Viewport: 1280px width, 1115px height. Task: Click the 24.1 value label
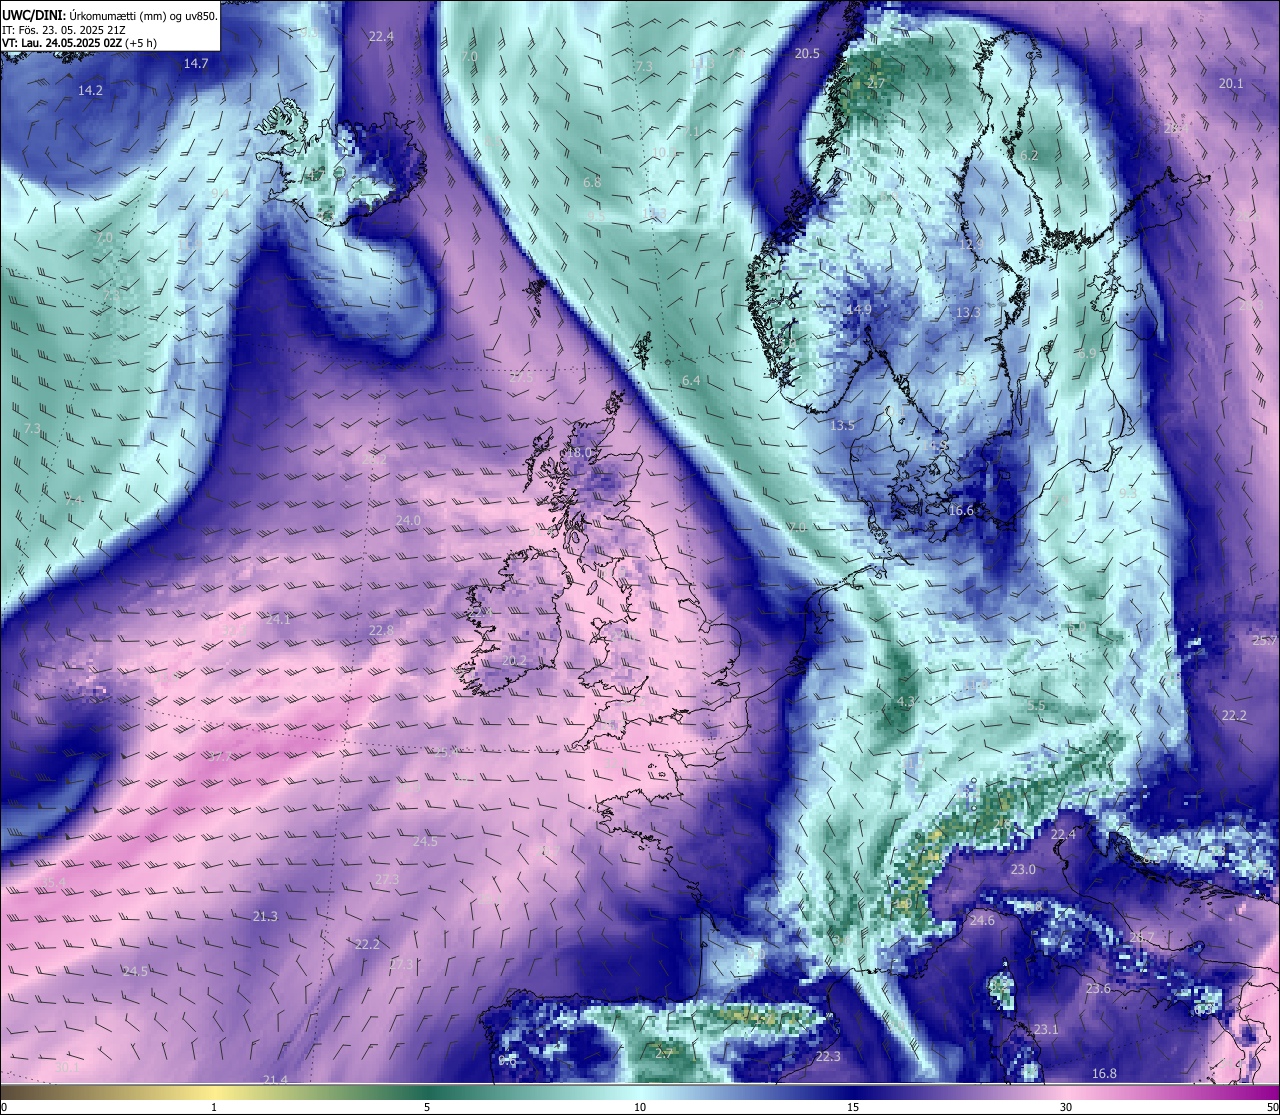(x=278, y=620)
